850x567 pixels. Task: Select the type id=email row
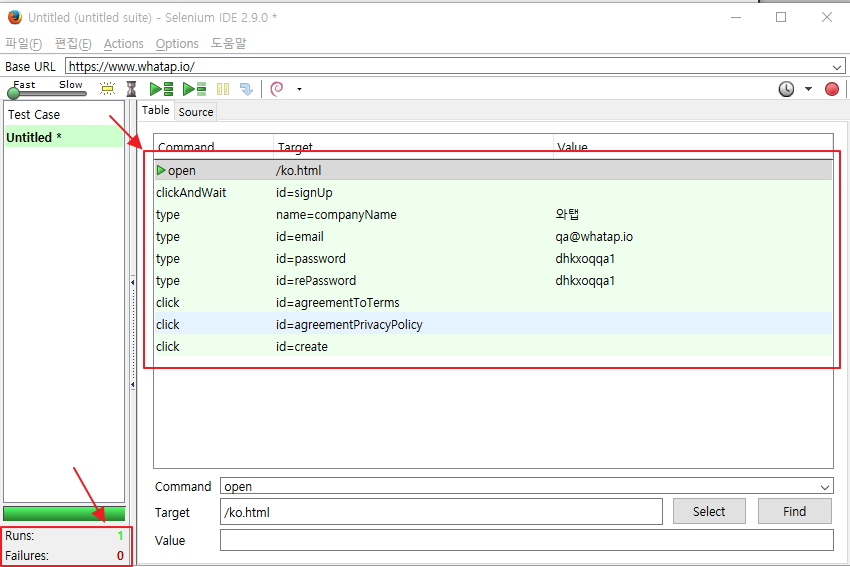point(493,236)
